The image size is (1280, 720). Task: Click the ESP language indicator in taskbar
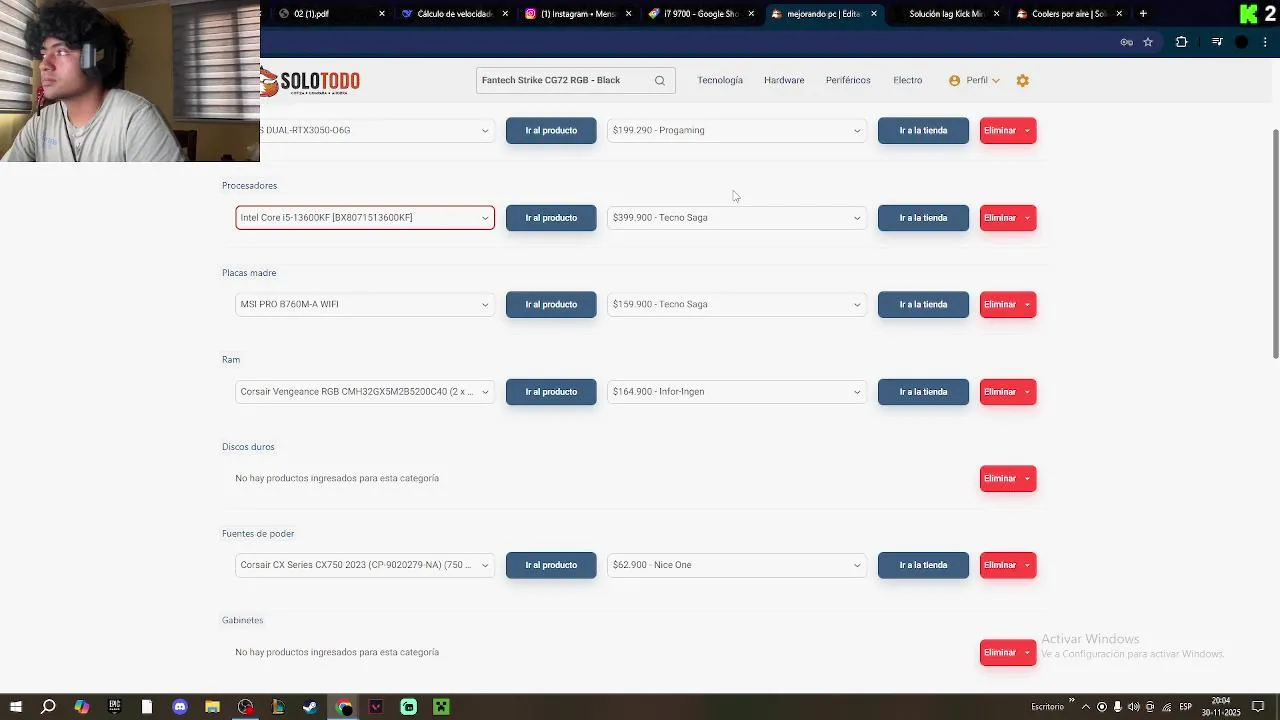click(1185, 707)
